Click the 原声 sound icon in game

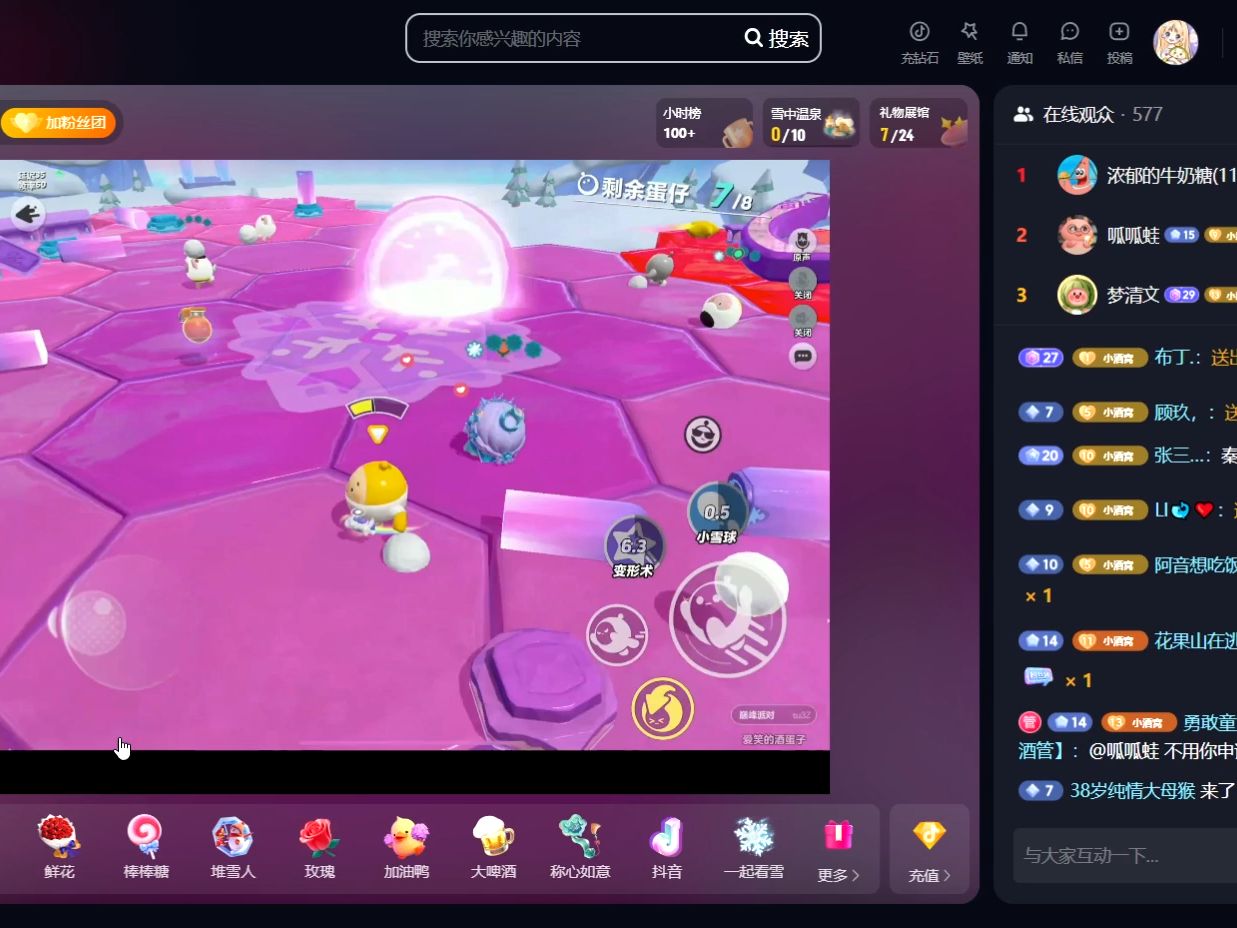tap(802, 244)
